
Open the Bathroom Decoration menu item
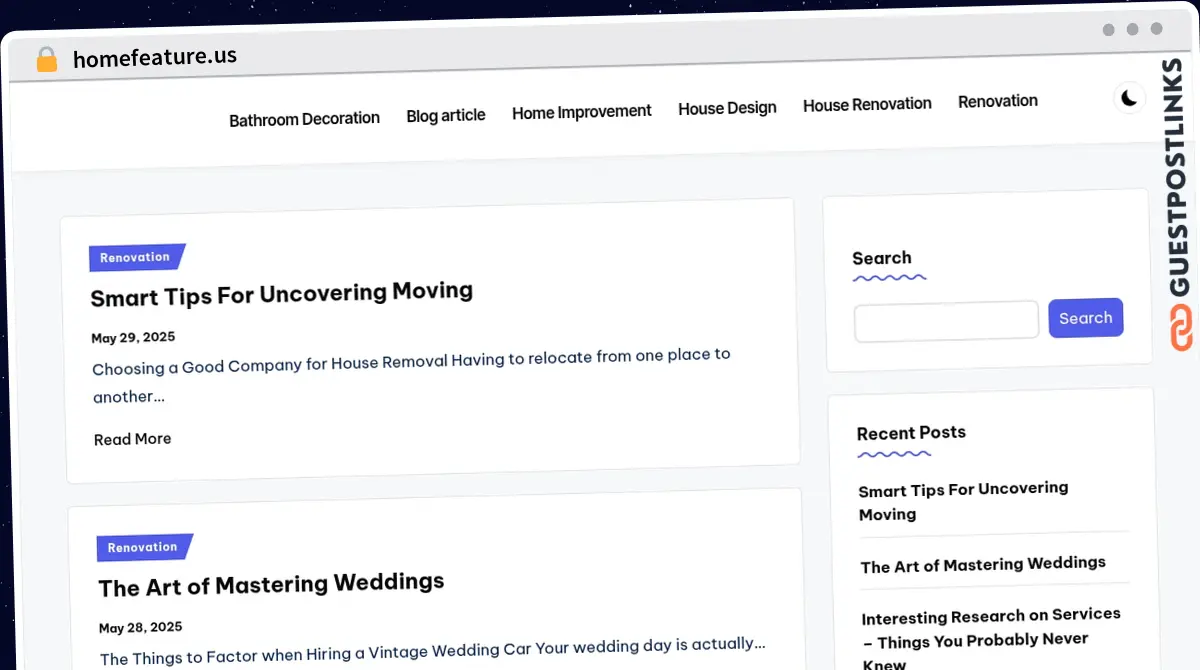304,119
